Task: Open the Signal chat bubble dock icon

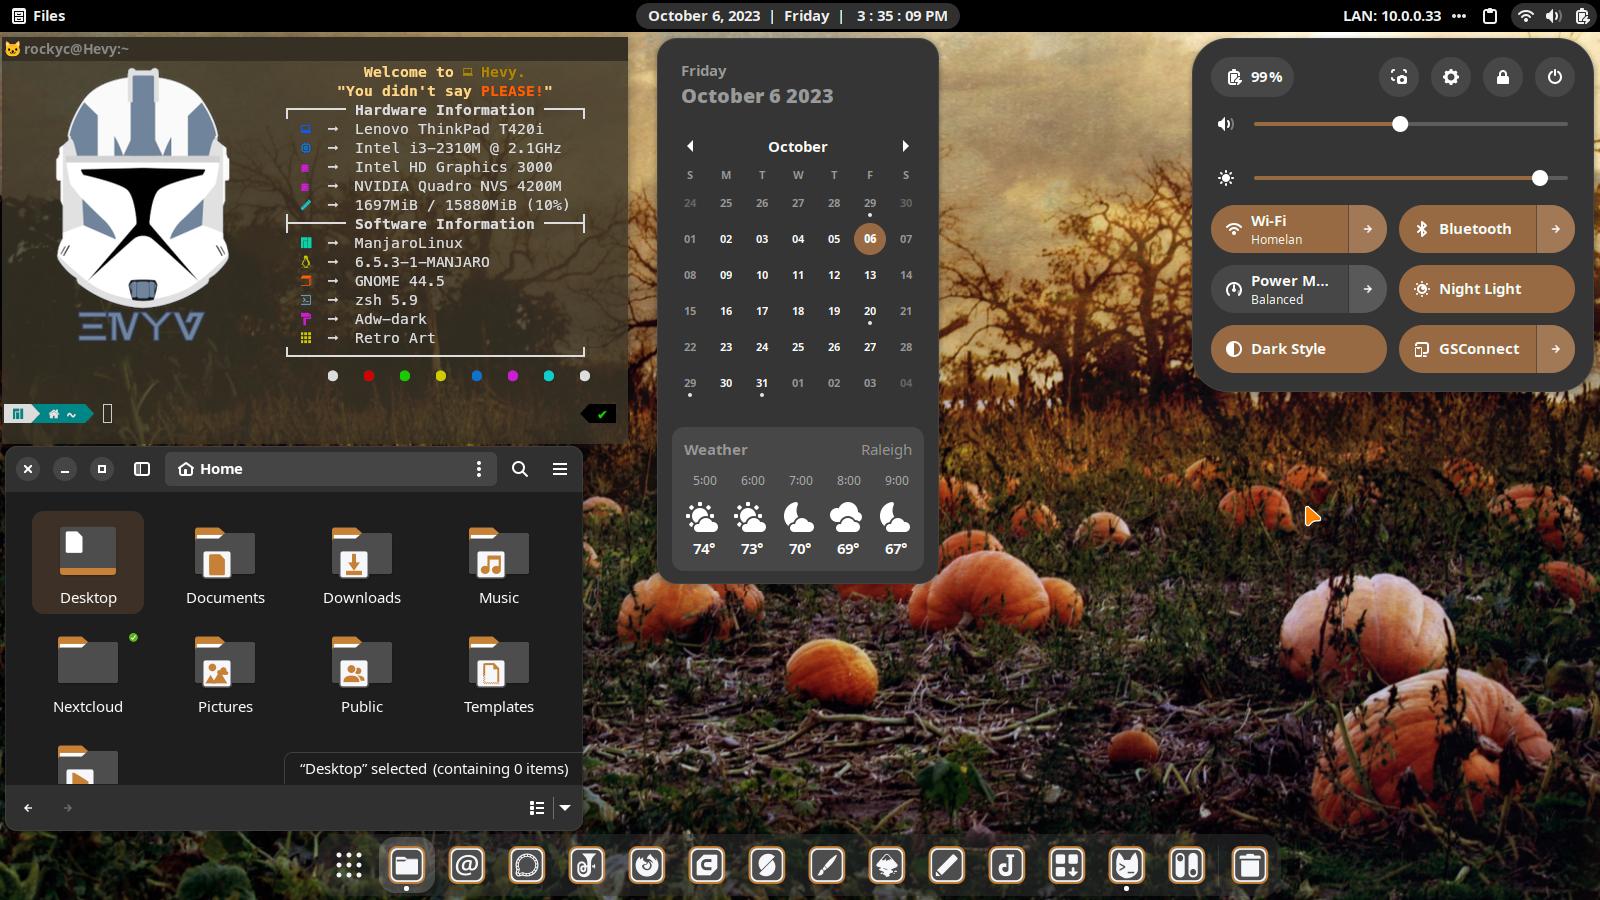Action: [527, 865]
